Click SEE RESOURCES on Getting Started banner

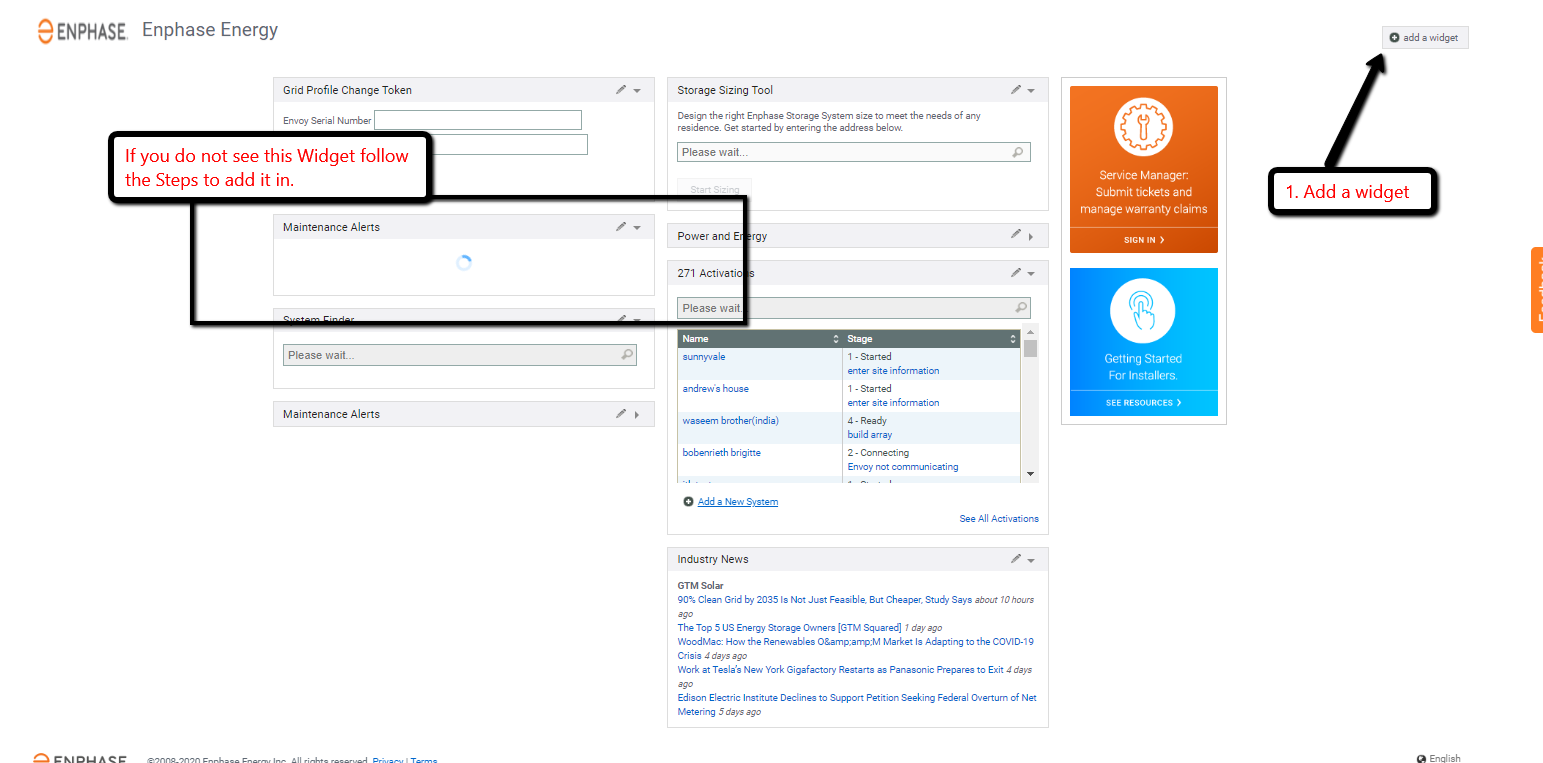click(x=1144, y=403)
